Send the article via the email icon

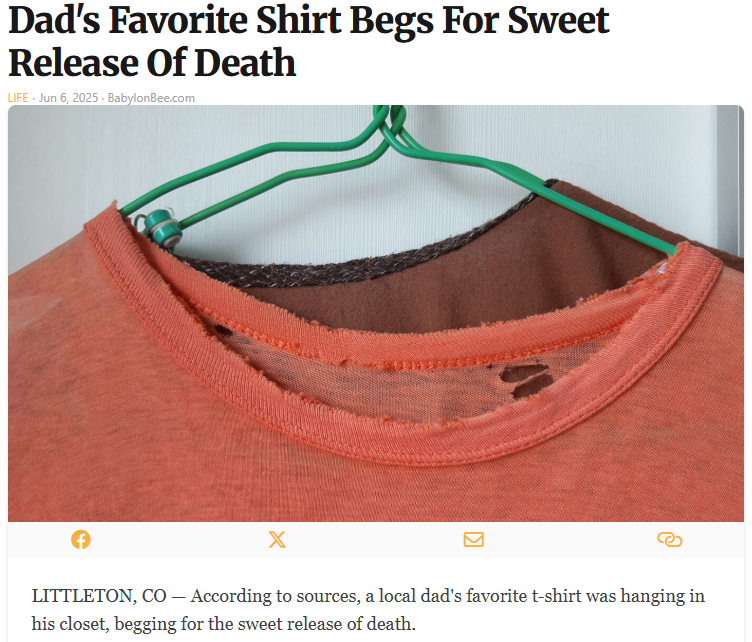click(x=473, y=539)
